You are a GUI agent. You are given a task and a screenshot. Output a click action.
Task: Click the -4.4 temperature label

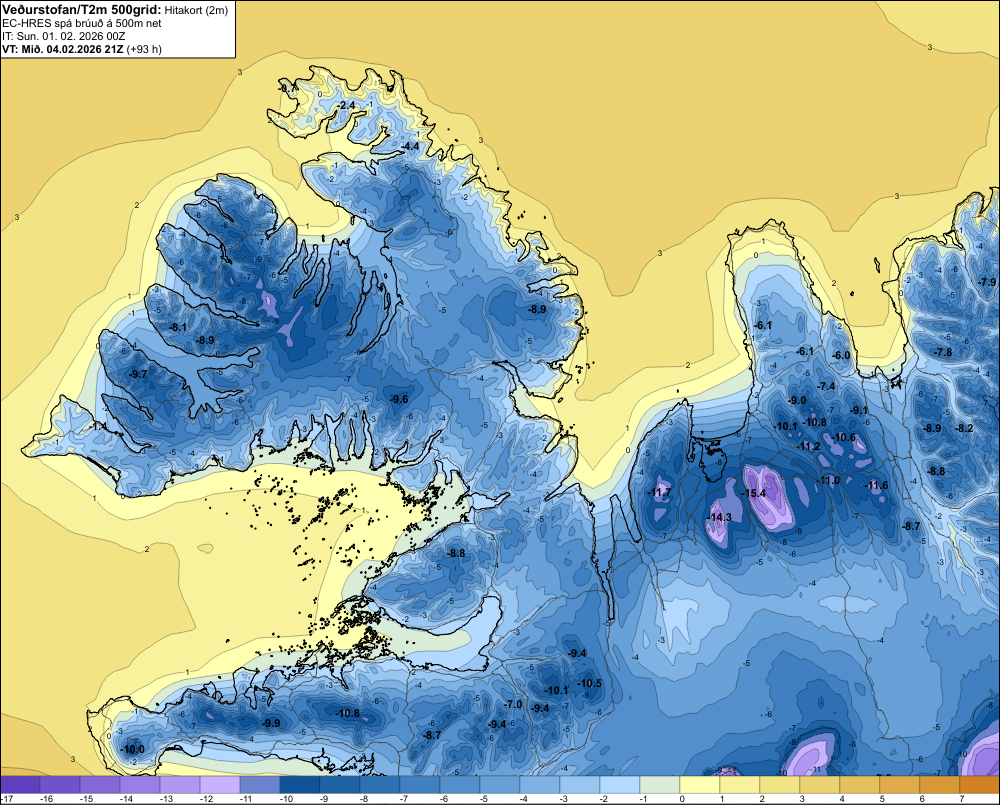[x=410, y=146]
